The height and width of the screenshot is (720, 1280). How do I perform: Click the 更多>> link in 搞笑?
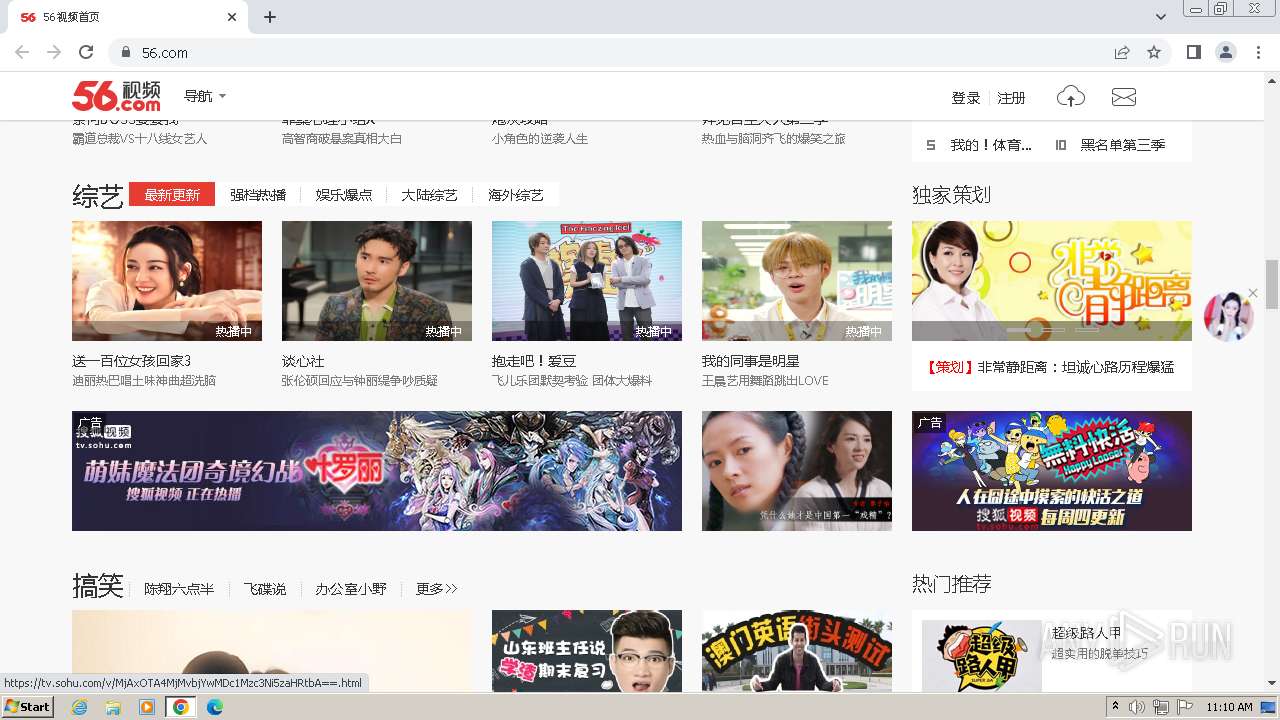pyautogui.click(x=437, y=589)
